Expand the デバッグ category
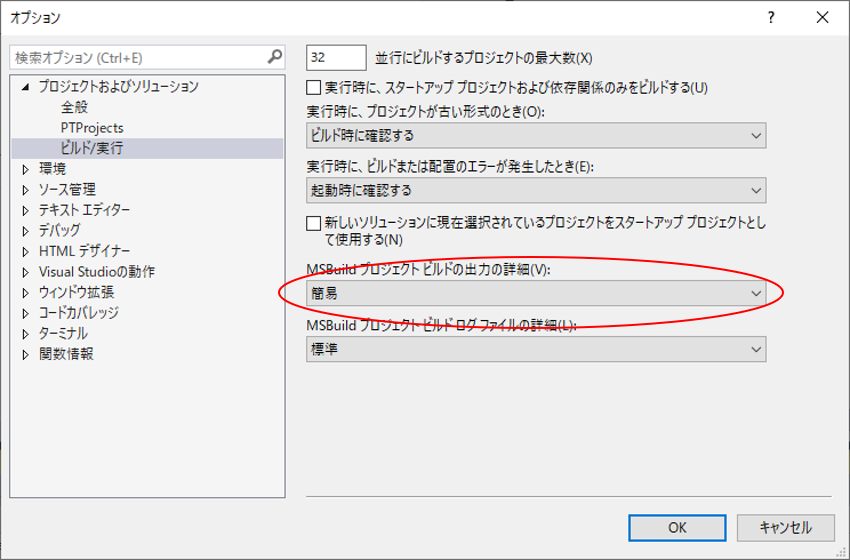 26,231
